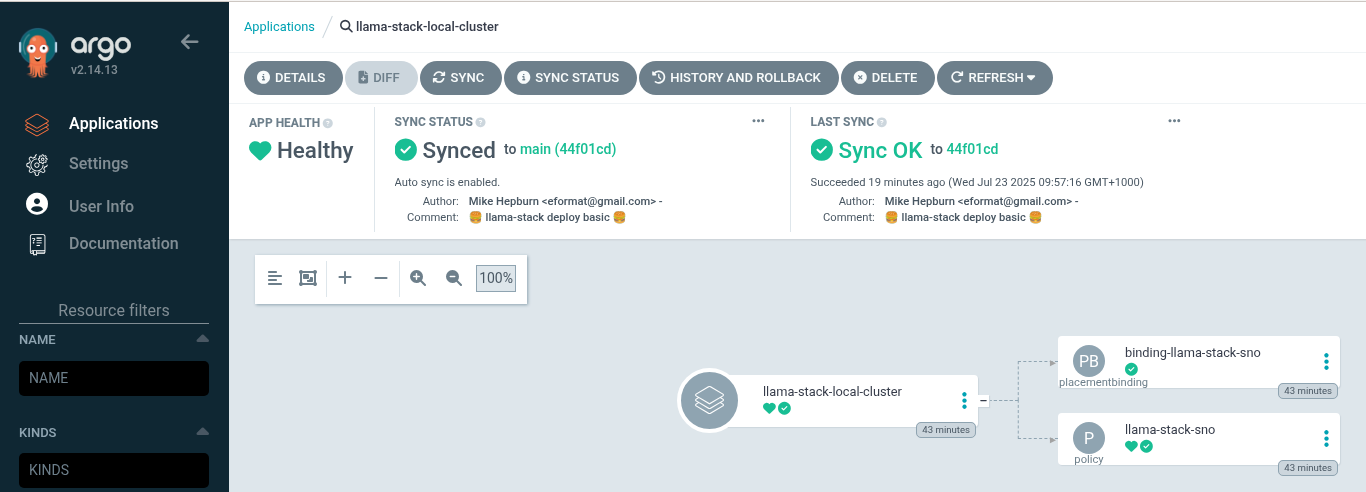Click the App Health help icon
Viewport: 1366px width, 492px height.
coord(328,123)
